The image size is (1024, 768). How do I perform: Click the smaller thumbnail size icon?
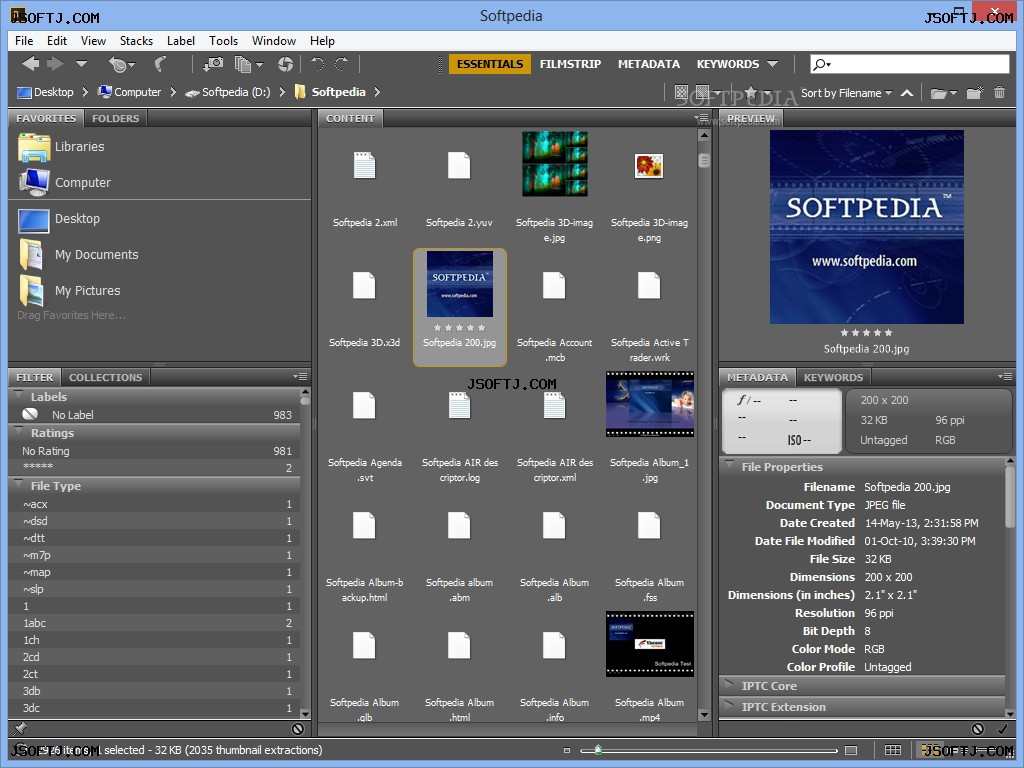click(567, 750)
